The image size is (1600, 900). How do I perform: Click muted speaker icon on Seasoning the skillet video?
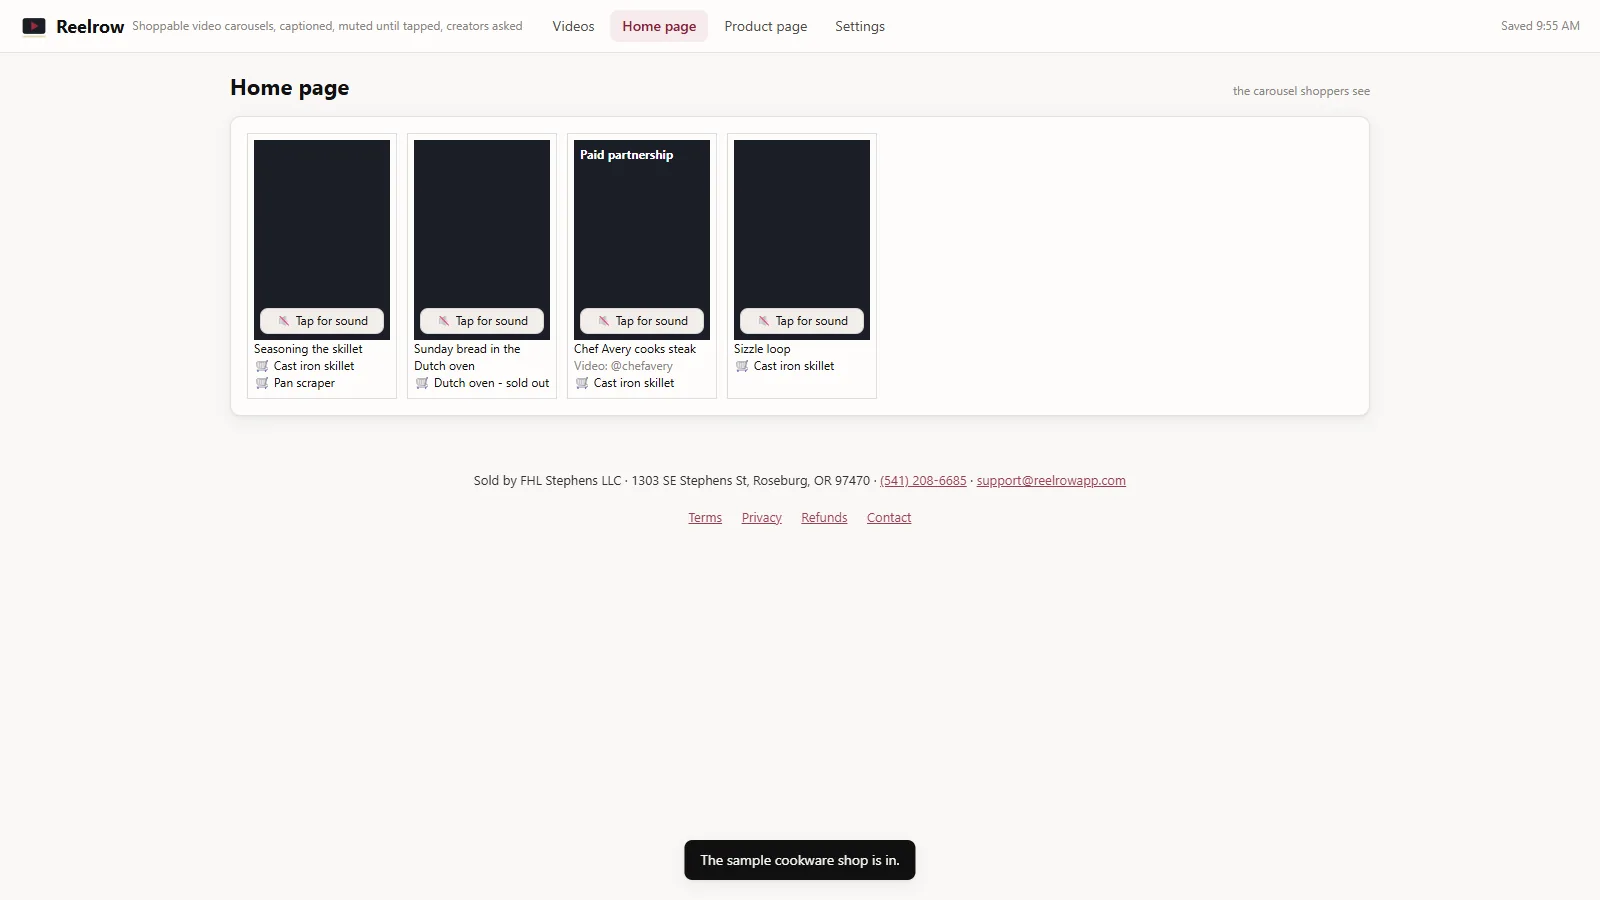pyautogui.click(x=284, y=321)
